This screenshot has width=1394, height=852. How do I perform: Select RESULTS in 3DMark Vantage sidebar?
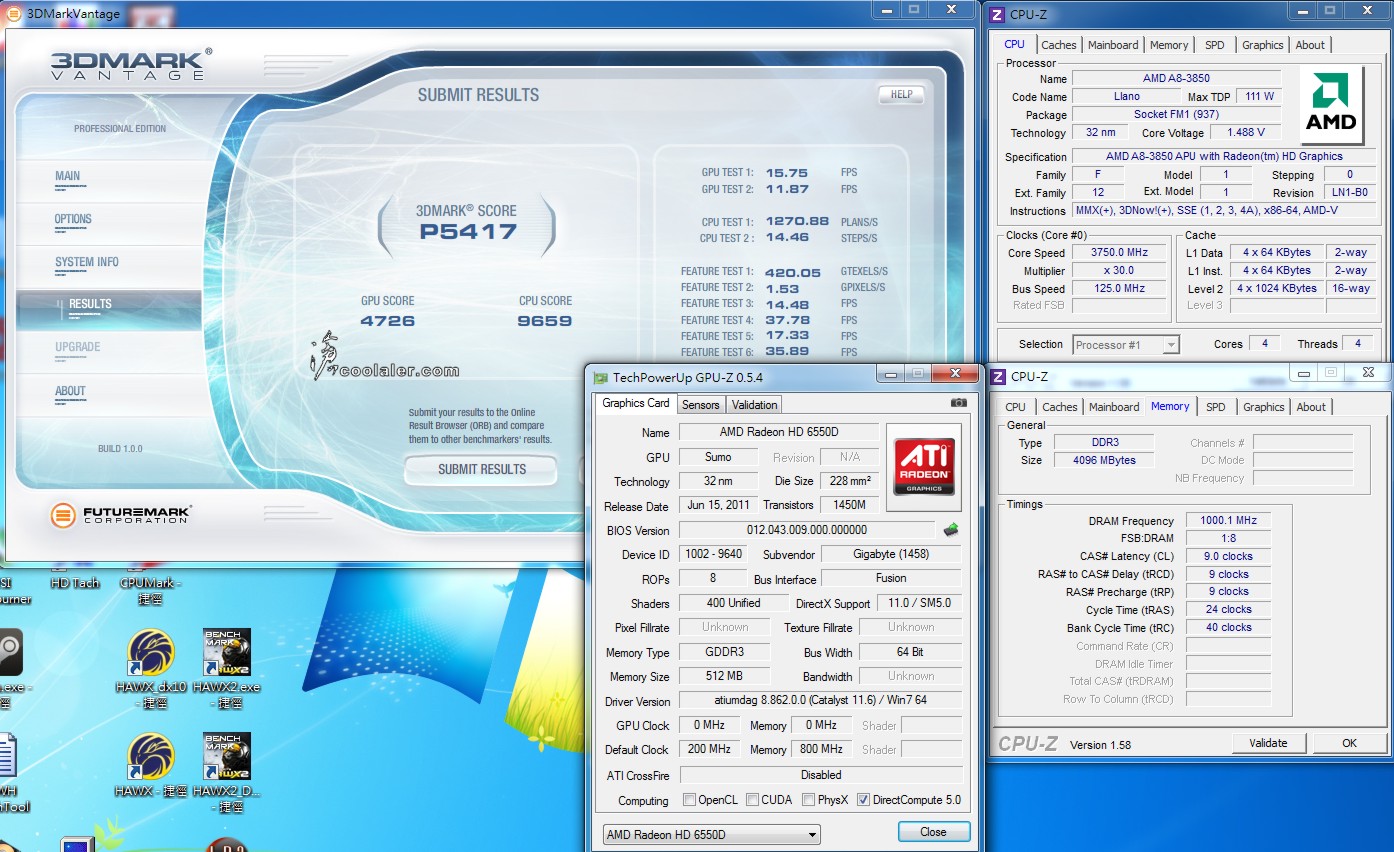click(x=108, y=310)
